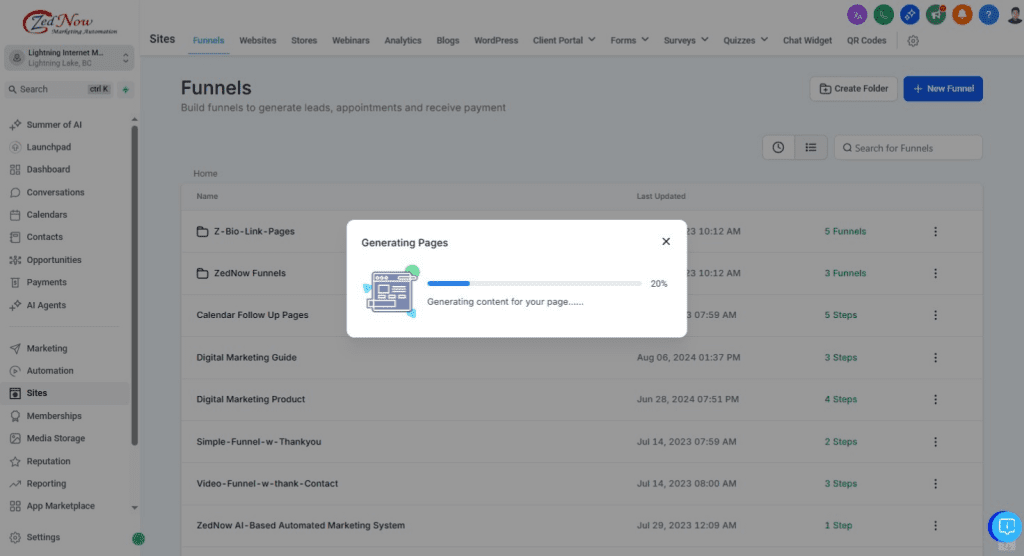Click the page generation progress bar
This screenshot has height=556, width=1024.
click(534, 284)
